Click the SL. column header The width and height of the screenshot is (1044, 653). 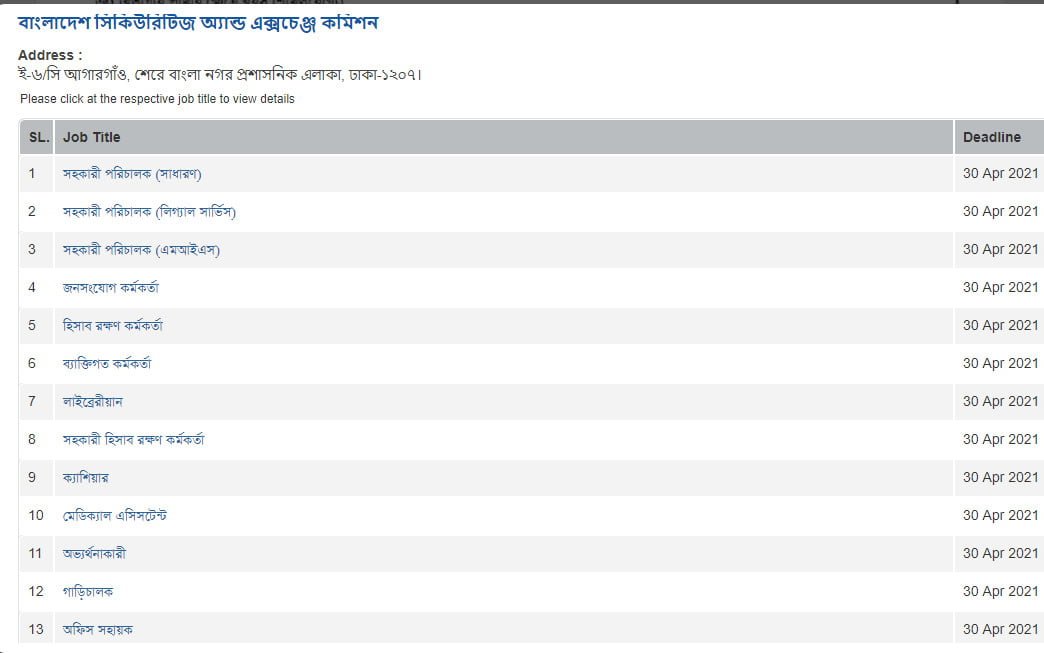pos(39,137)
